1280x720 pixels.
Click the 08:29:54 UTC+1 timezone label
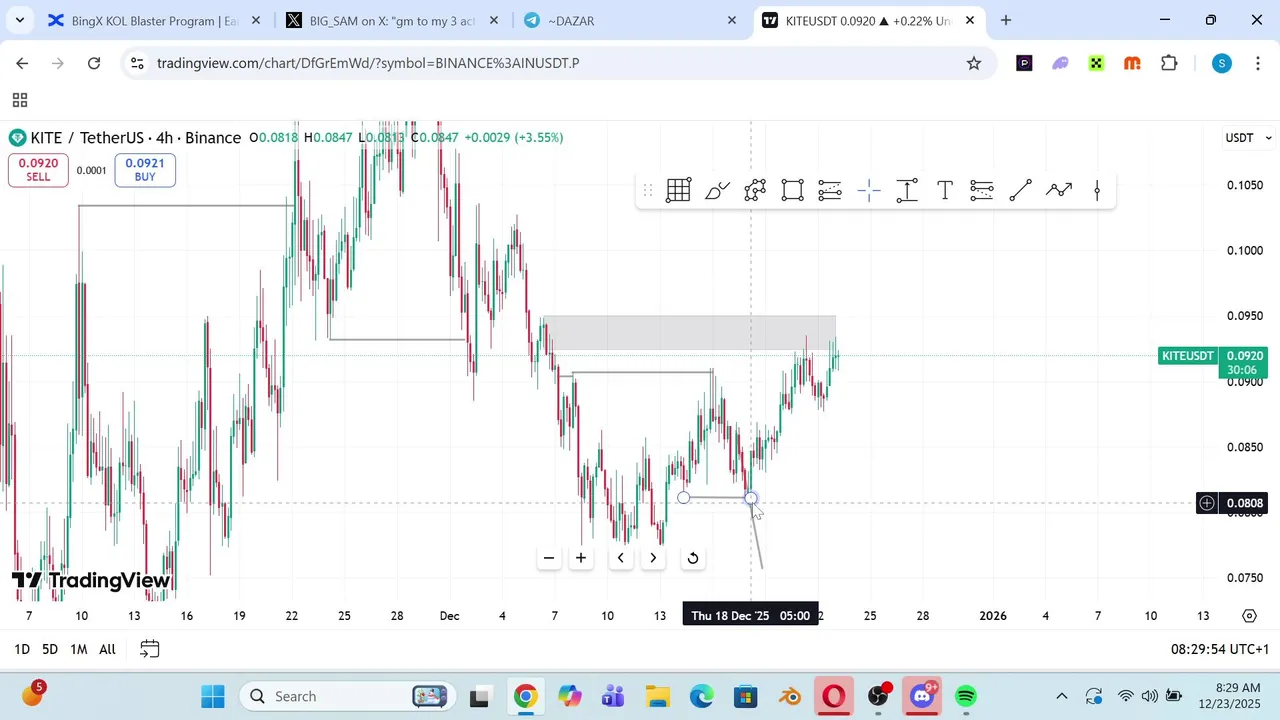(1219, 649)
